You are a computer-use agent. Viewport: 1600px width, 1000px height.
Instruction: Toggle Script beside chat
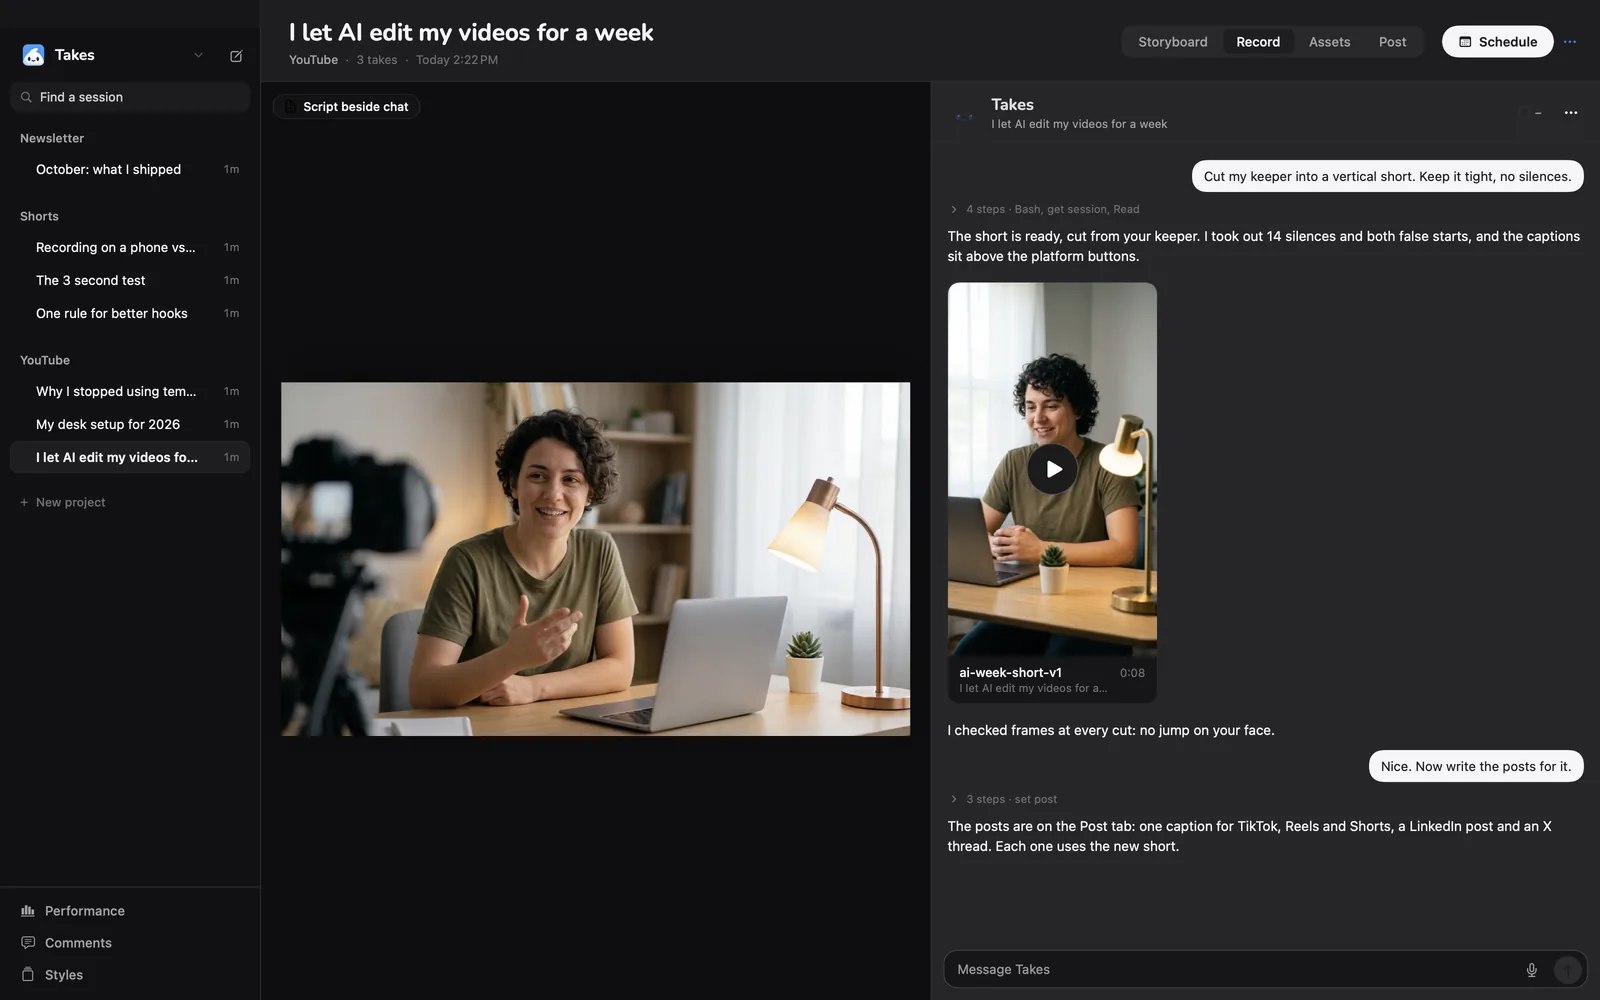[x=346, y=107]
